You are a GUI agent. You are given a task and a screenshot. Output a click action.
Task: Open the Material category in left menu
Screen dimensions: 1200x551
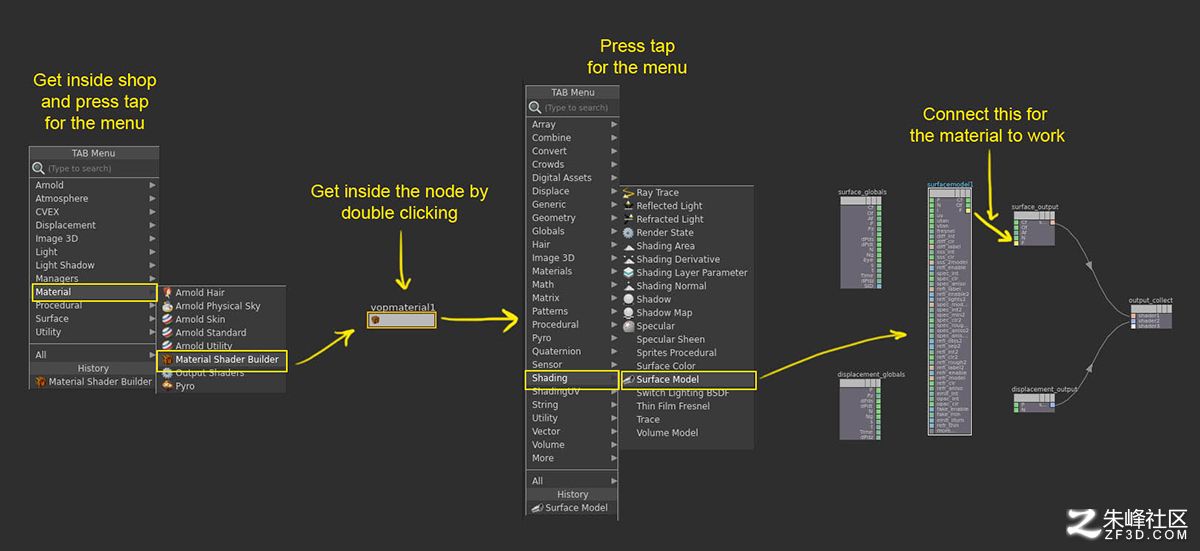pos(94,292)
